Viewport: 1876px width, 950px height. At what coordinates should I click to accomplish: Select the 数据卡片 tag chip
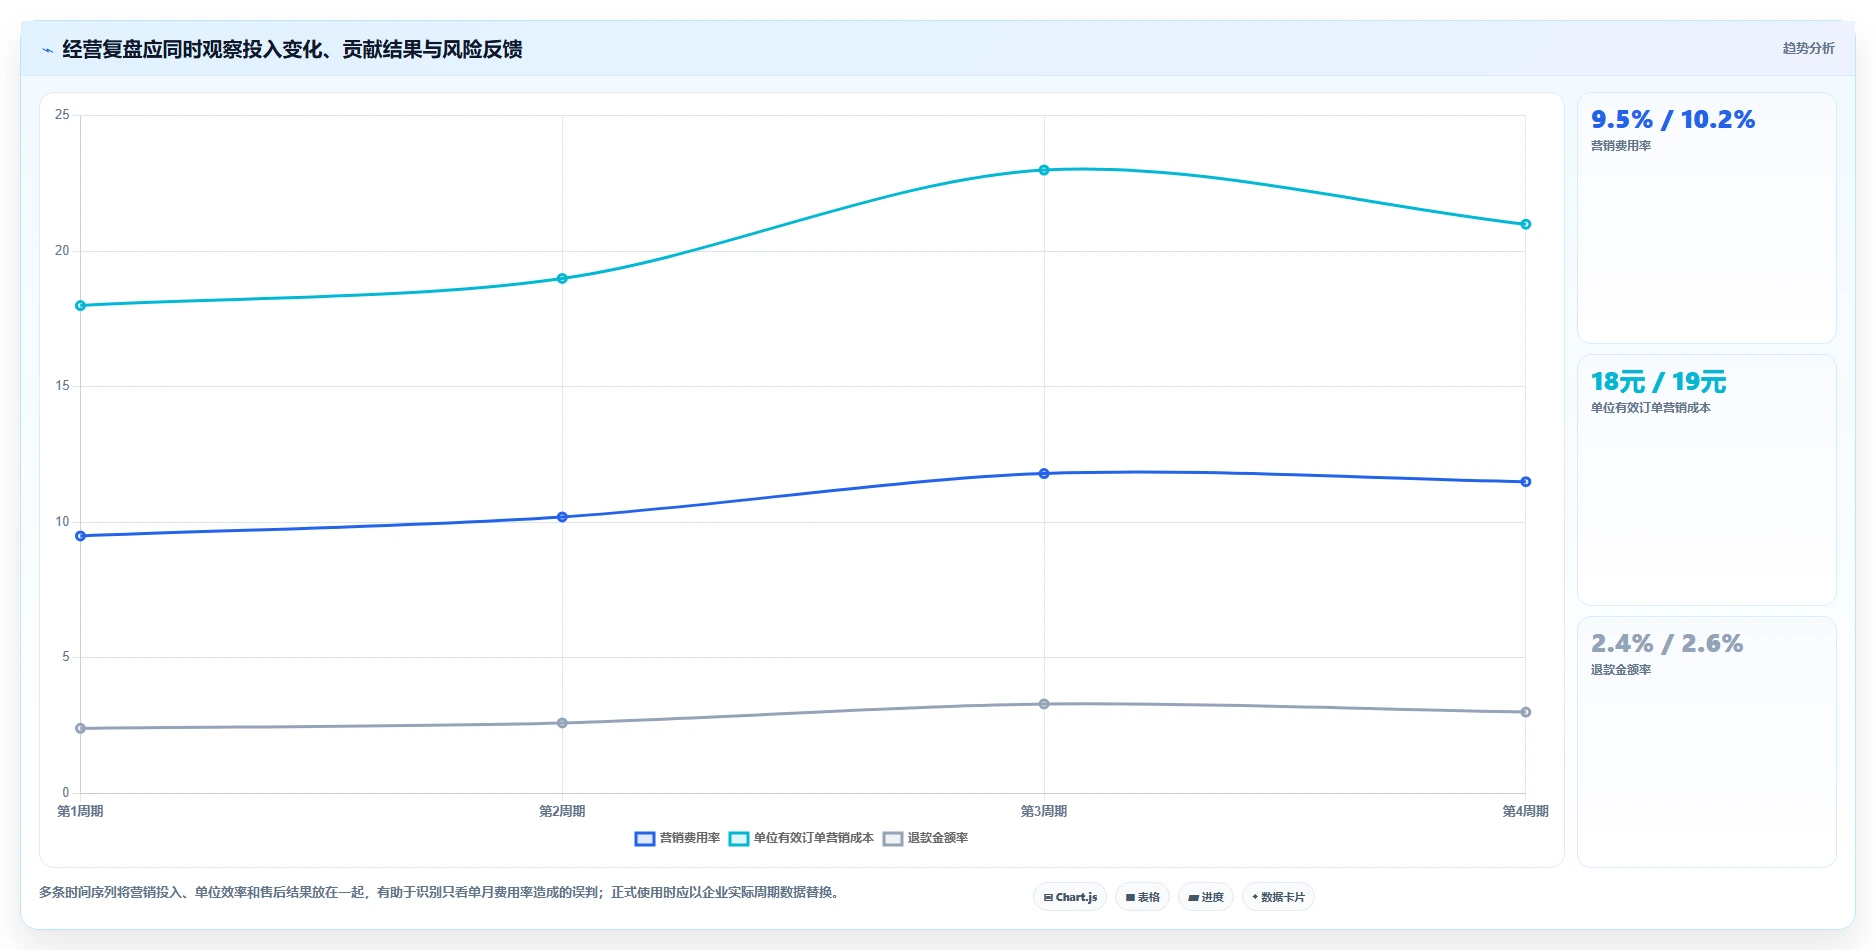1278,897
